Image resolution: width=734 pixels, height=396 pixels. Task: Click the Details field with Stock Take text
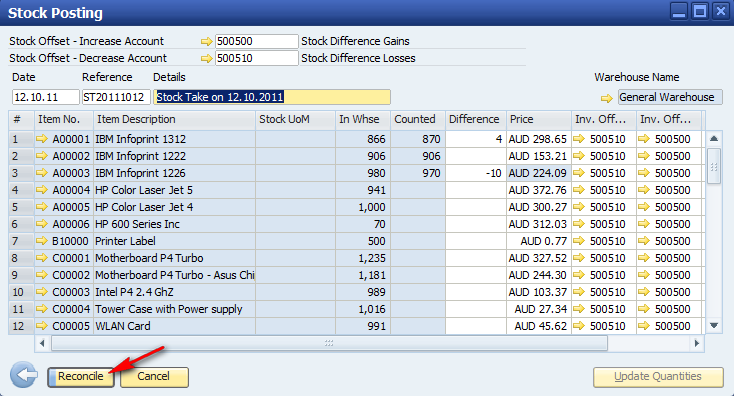(272, 97)
